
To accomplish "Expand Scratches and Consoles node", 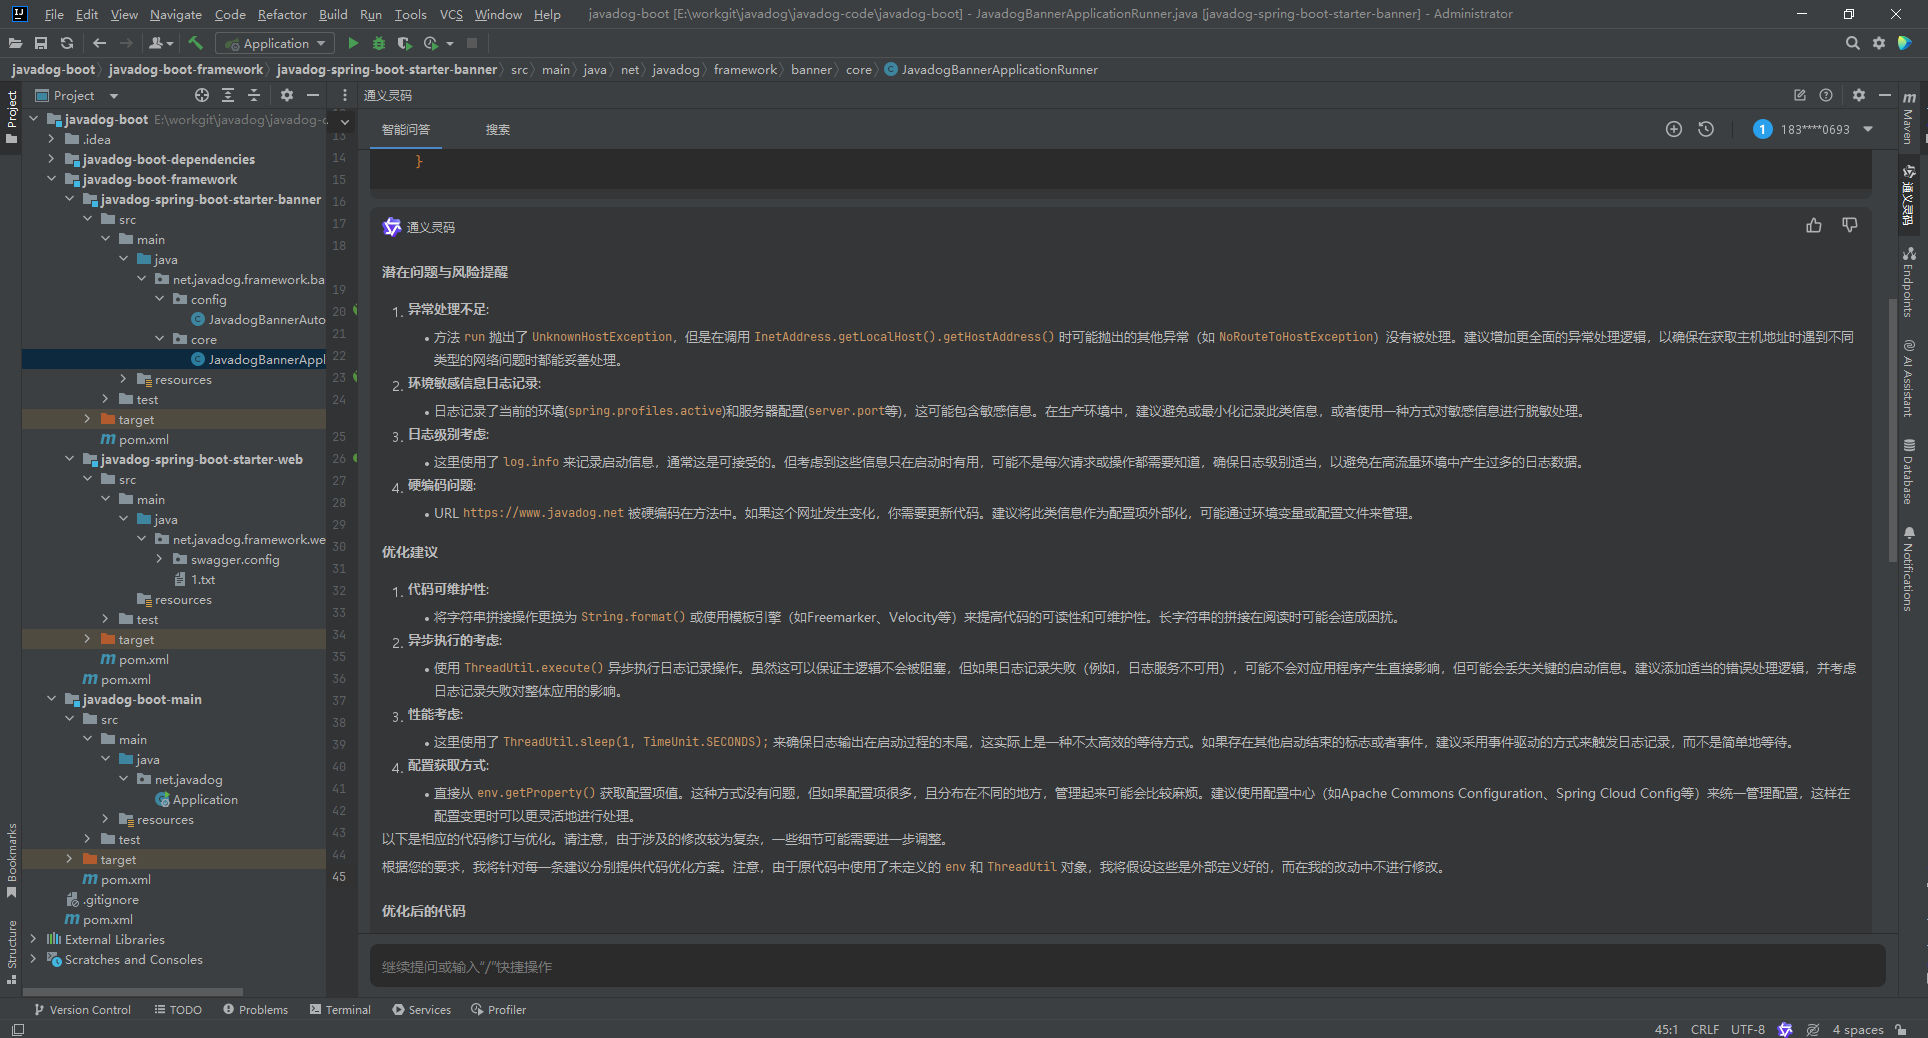I will [x=33, y=959].
